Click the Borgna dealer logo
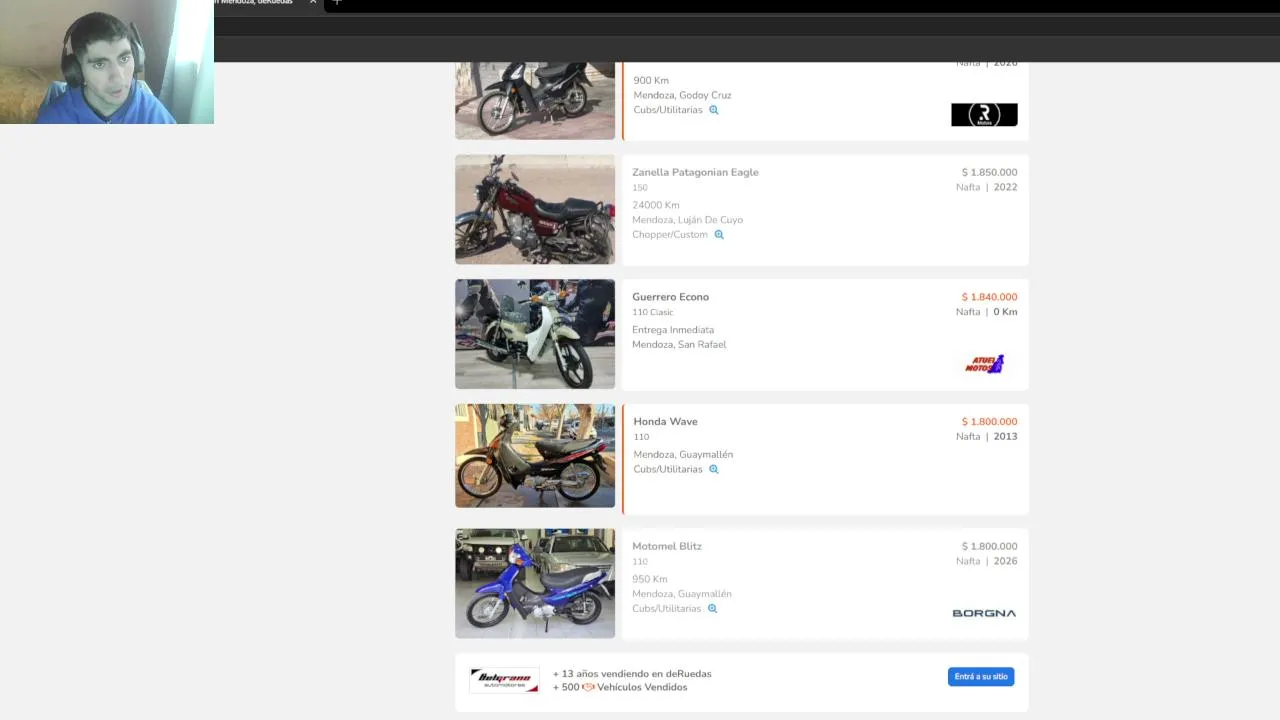Screen dimensions: 1280x720 click(984, 613)
